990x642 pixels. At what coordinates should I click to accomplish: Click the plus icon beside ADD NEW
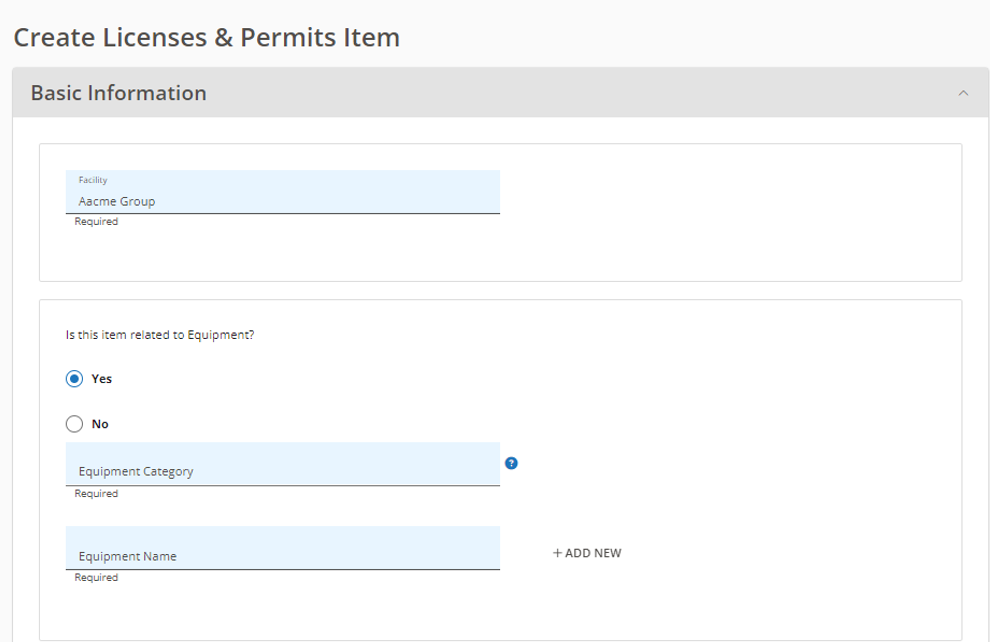(557, 553)
